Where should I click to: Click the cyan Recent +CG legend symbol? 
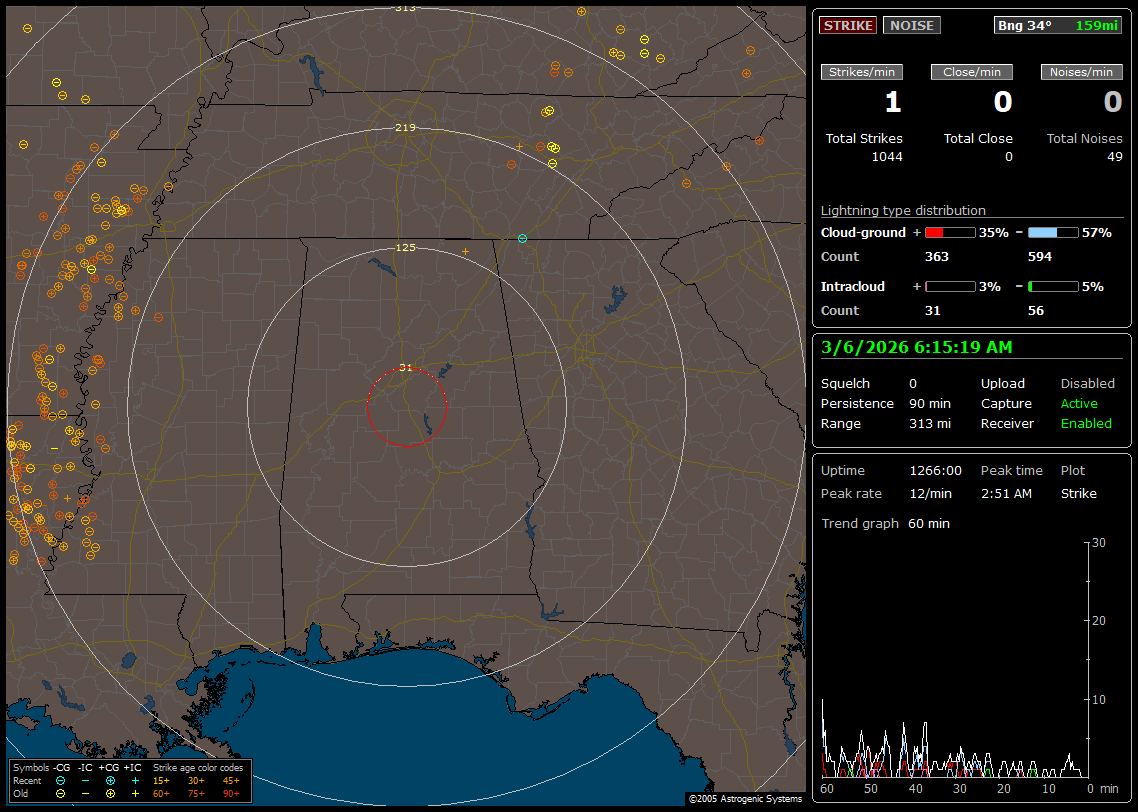pos(110,780)
